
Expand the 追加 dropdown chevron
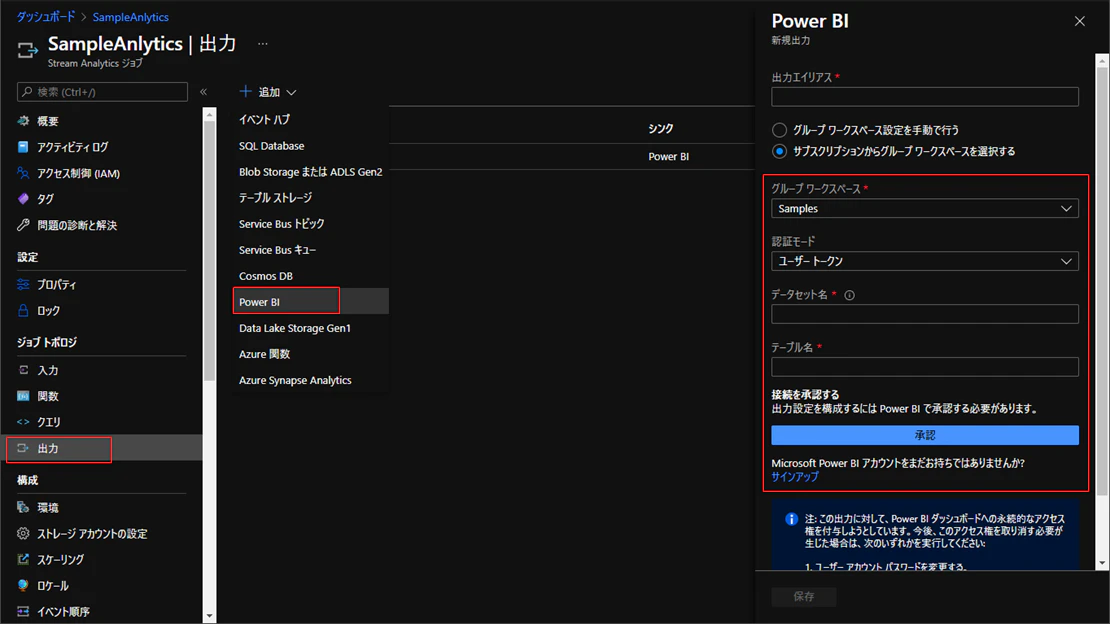292,93
